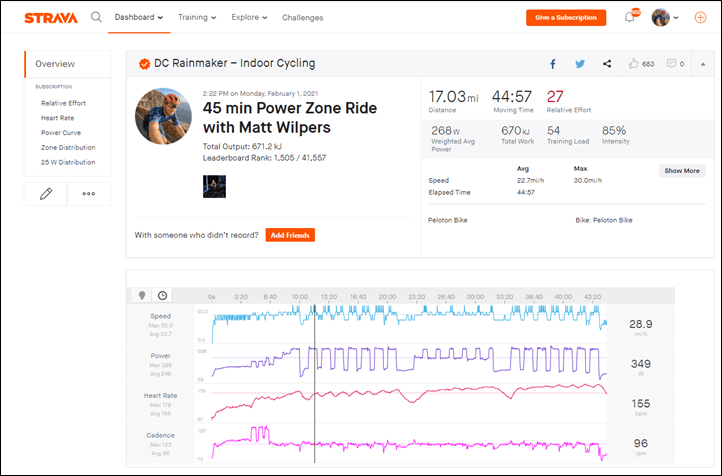The width and height of the screenshot is (722, 476).
Task: Open the user avatar in top bar
Action: coord(660,17)
